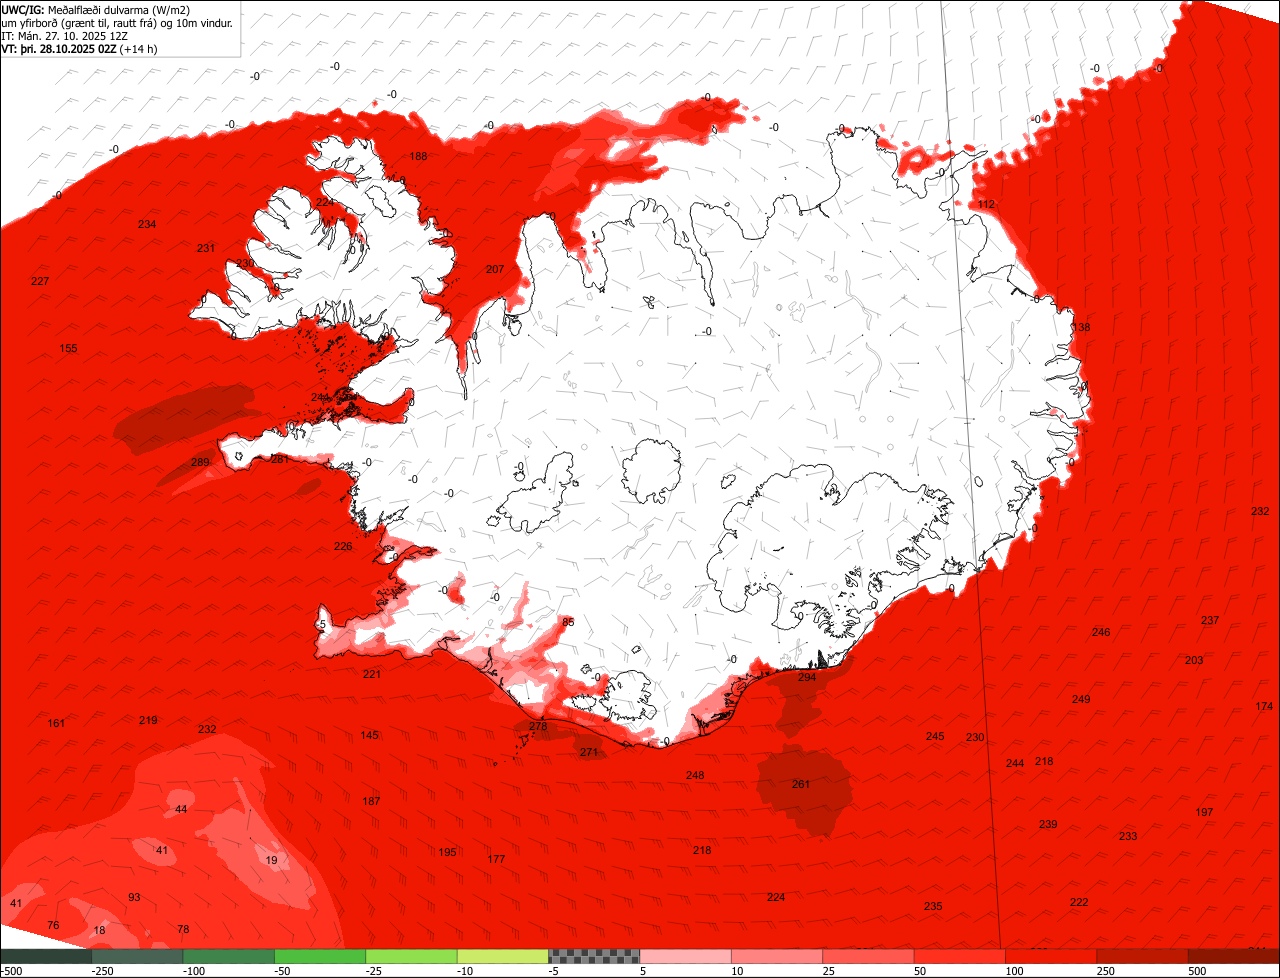
Task: Click the map value 161 near the left edge
Action: pos(56,723)
